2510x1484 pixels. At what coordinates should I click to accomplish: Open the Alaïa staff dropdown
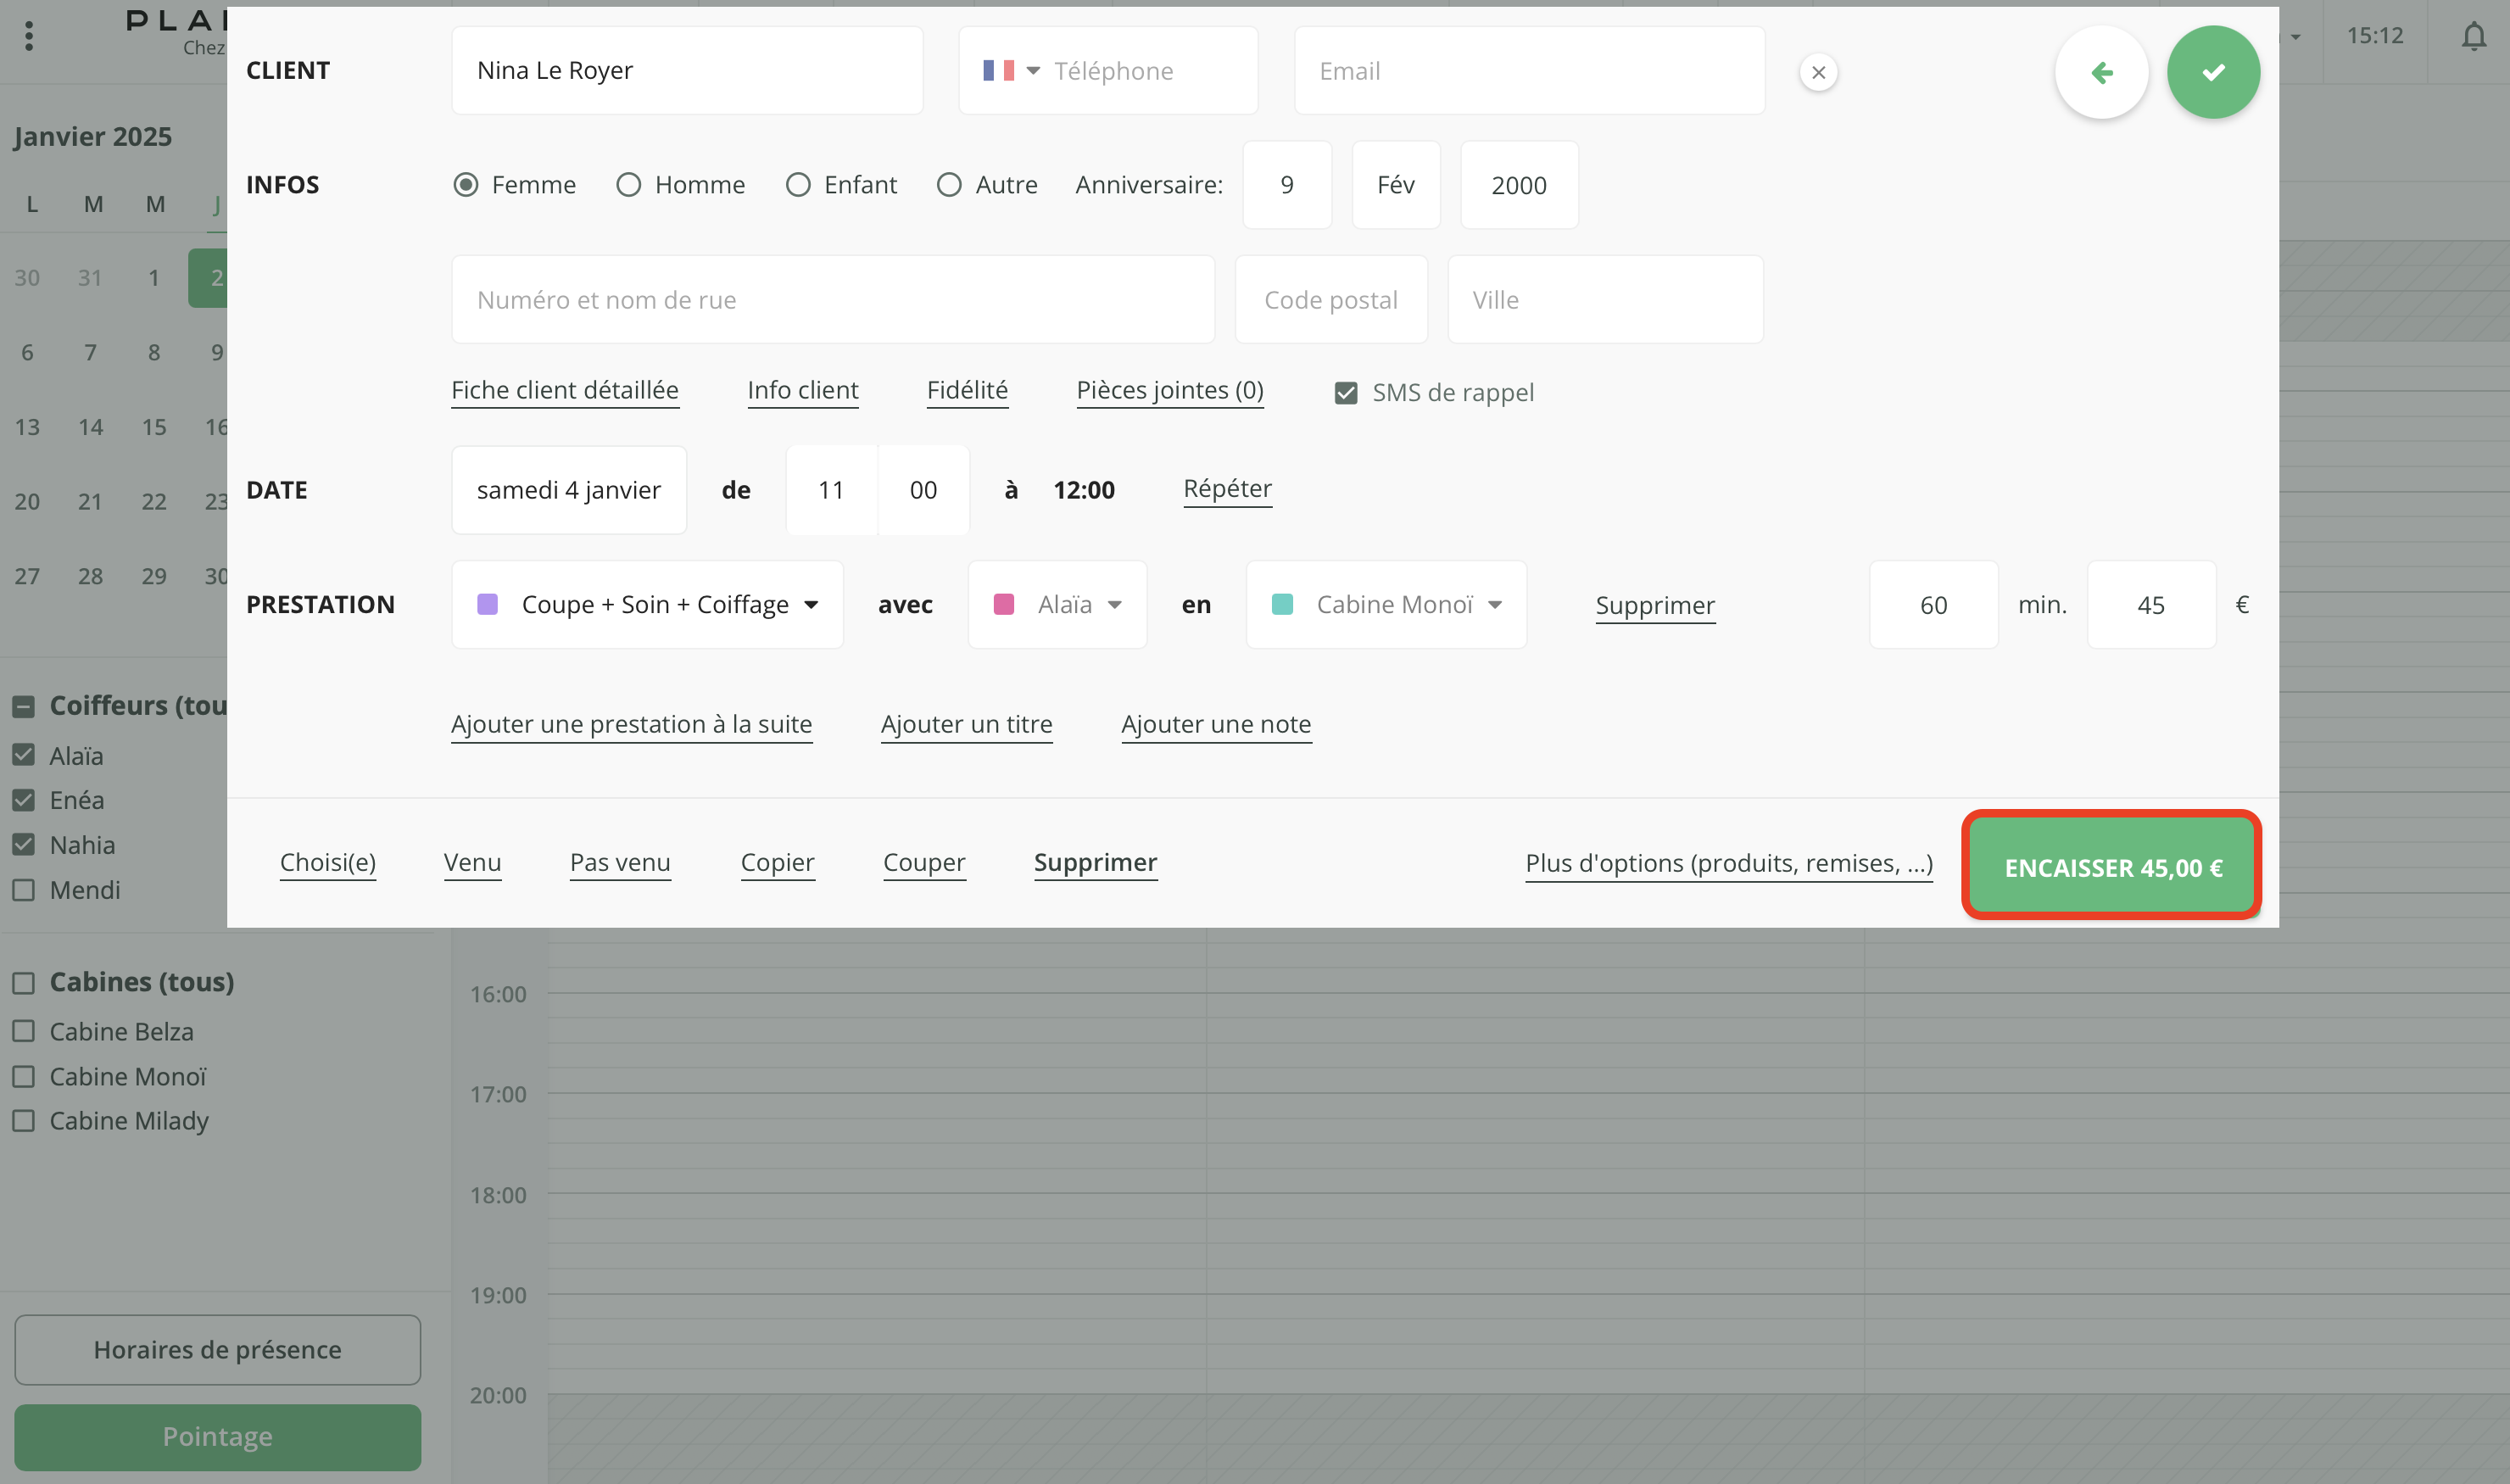tap(1114, 604)
